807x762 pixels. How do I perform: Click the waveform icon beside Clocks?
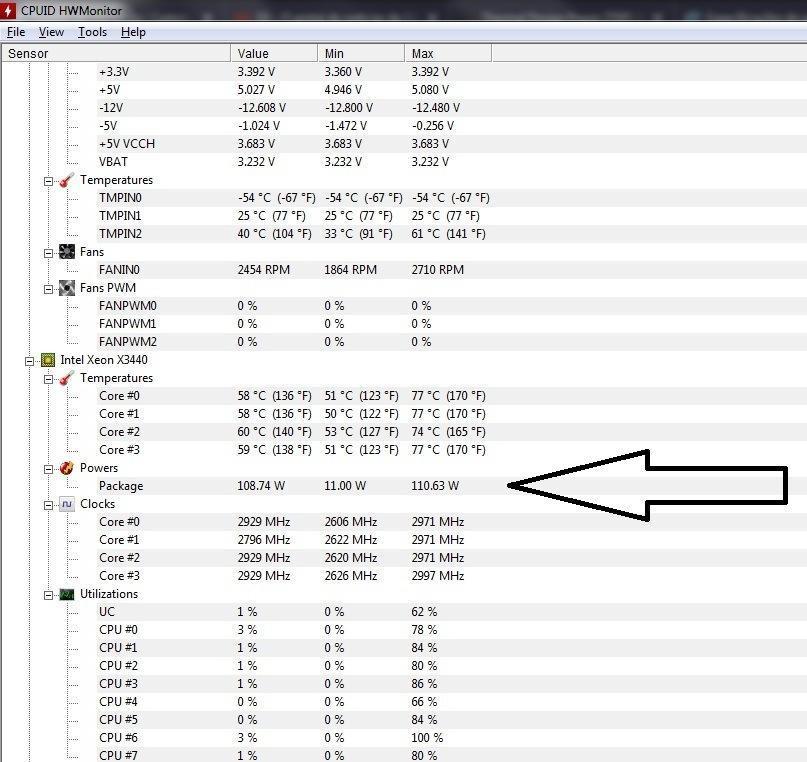(67, 504)
